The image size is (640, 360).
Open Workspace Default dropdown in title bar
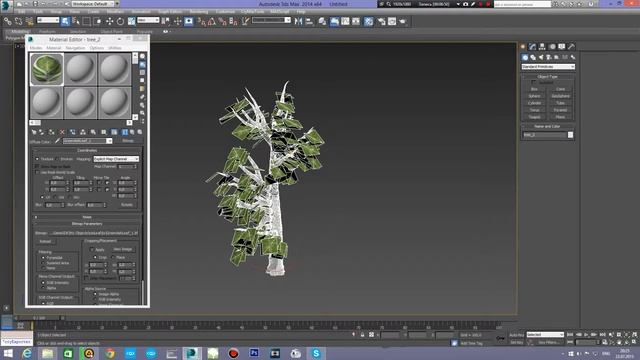[x=94, y=4]
